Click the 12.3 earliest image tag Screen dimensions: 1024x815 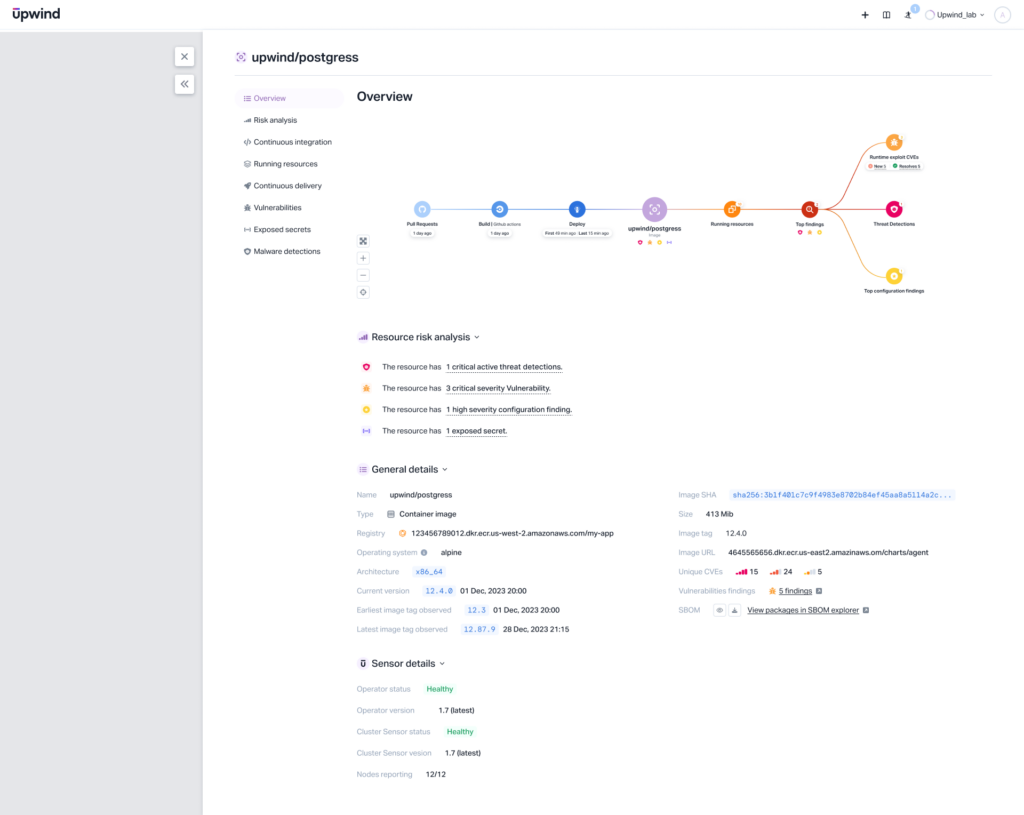[x=476, y=611]
